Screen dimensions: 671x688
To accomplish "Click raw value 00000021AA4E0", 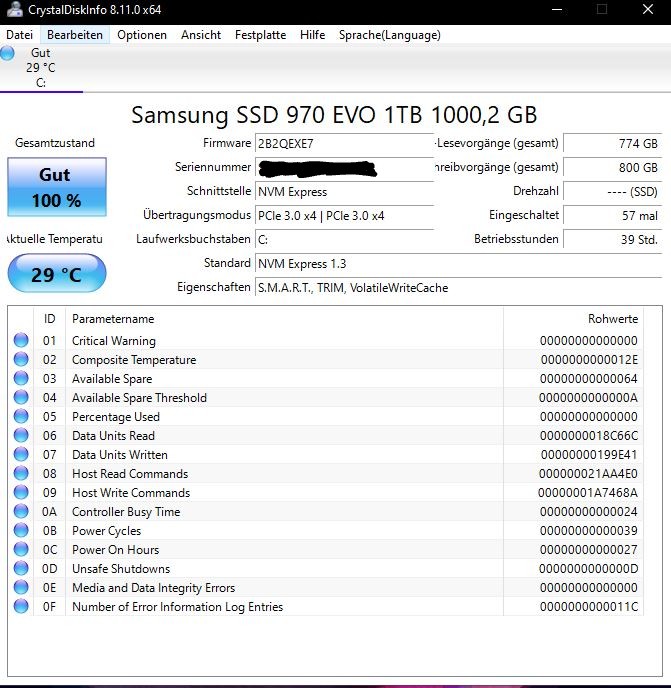I will pyautogui.click(x=588, y=474).
